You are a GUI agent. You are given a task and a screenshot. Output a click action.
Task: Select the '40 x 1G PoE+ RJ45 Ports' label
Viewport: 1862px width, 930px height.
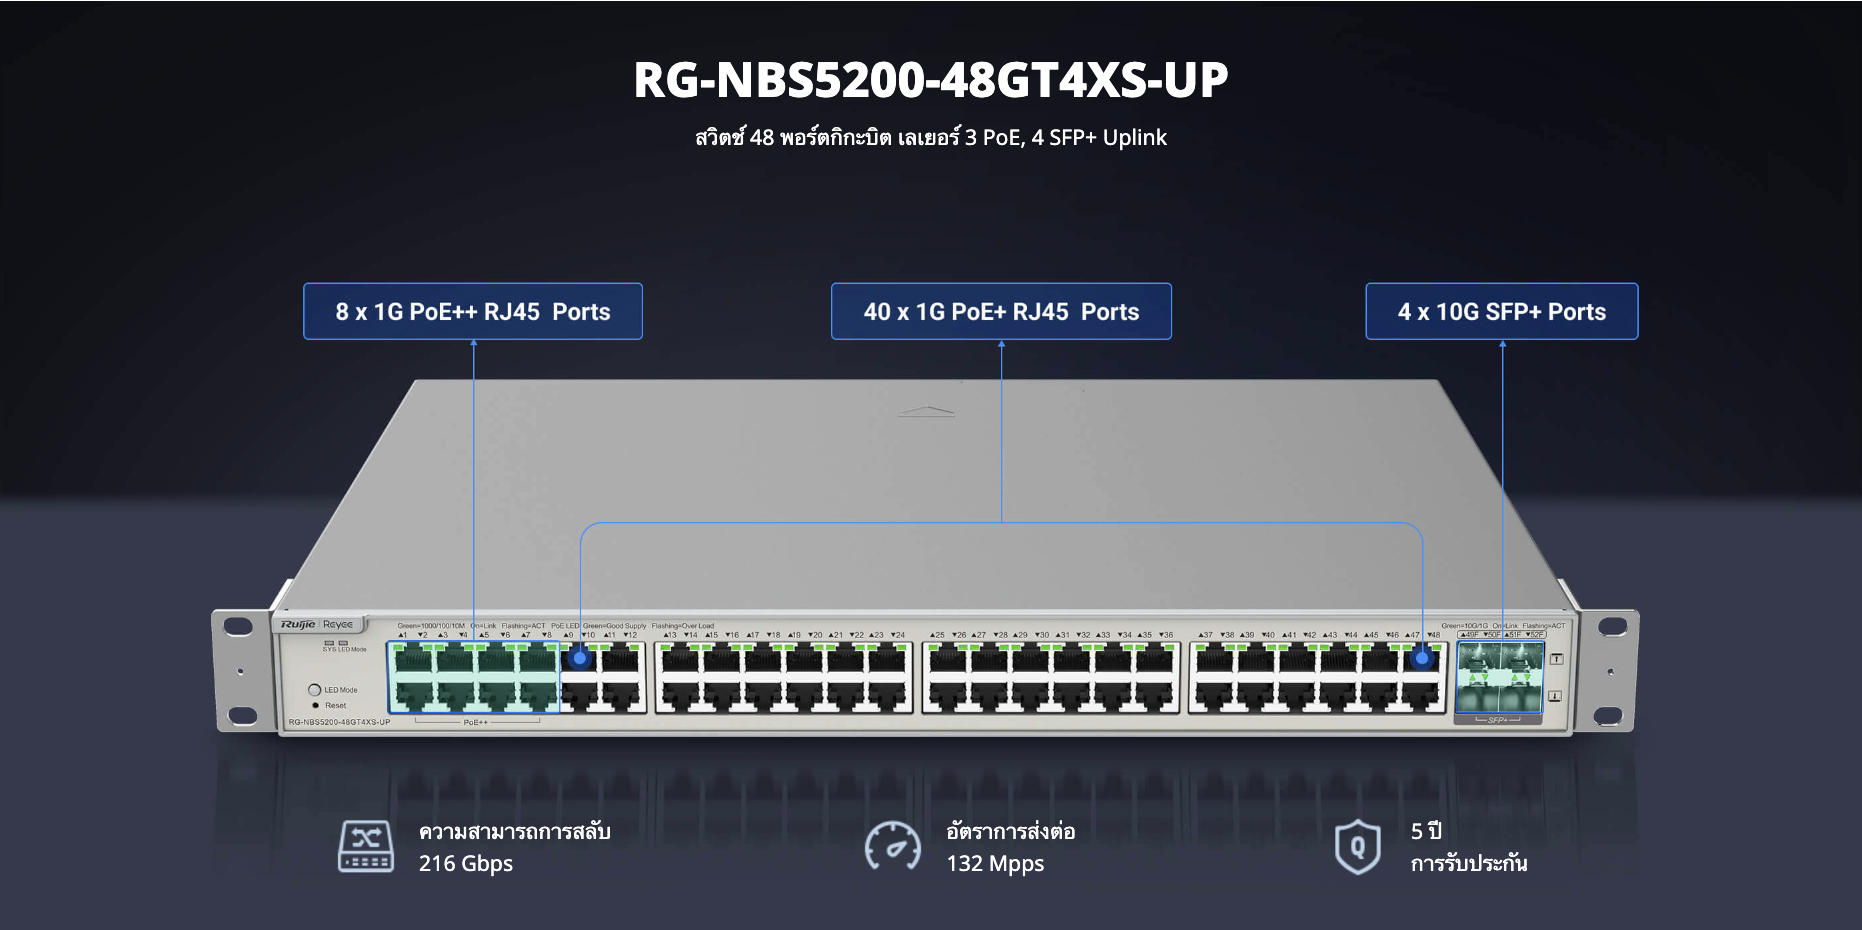click(1001, 312)
